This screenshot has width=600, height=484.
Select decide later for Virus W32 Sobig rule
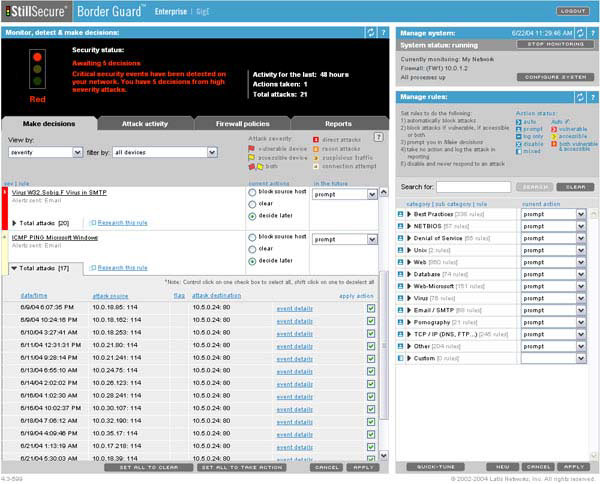coord(252,216)
